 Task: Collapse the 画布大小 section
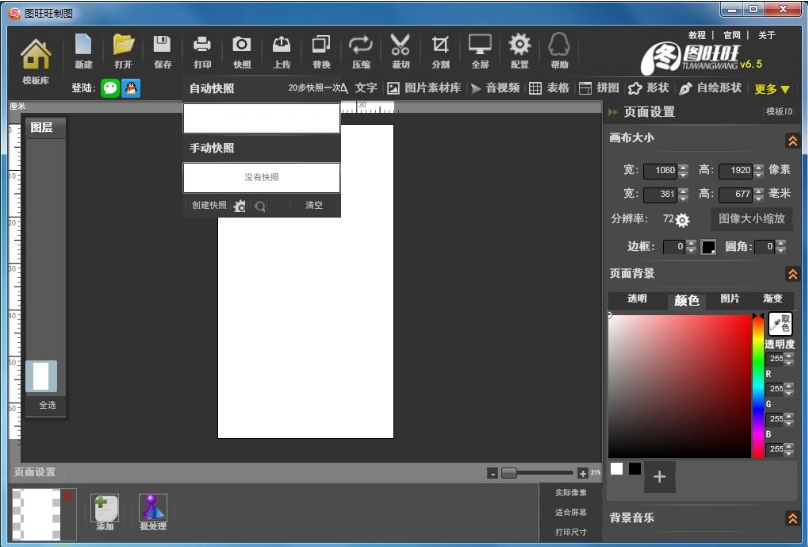pos(793,140)
